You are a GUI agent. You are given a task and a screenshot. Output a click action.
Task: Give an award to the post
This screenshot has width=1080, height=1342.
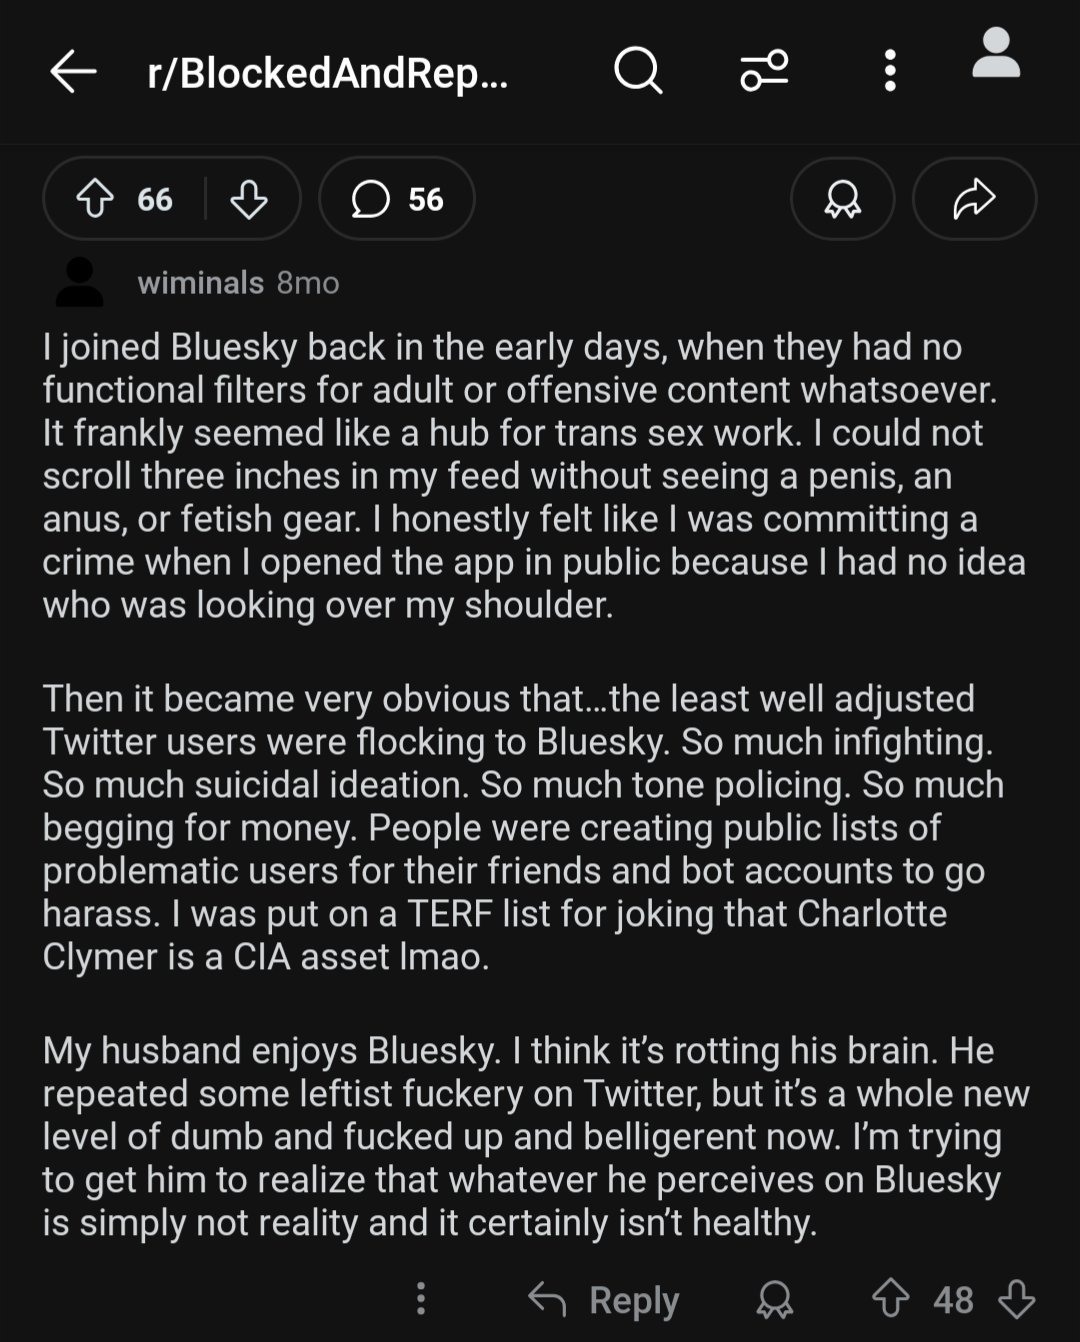(x=842, y=198)
